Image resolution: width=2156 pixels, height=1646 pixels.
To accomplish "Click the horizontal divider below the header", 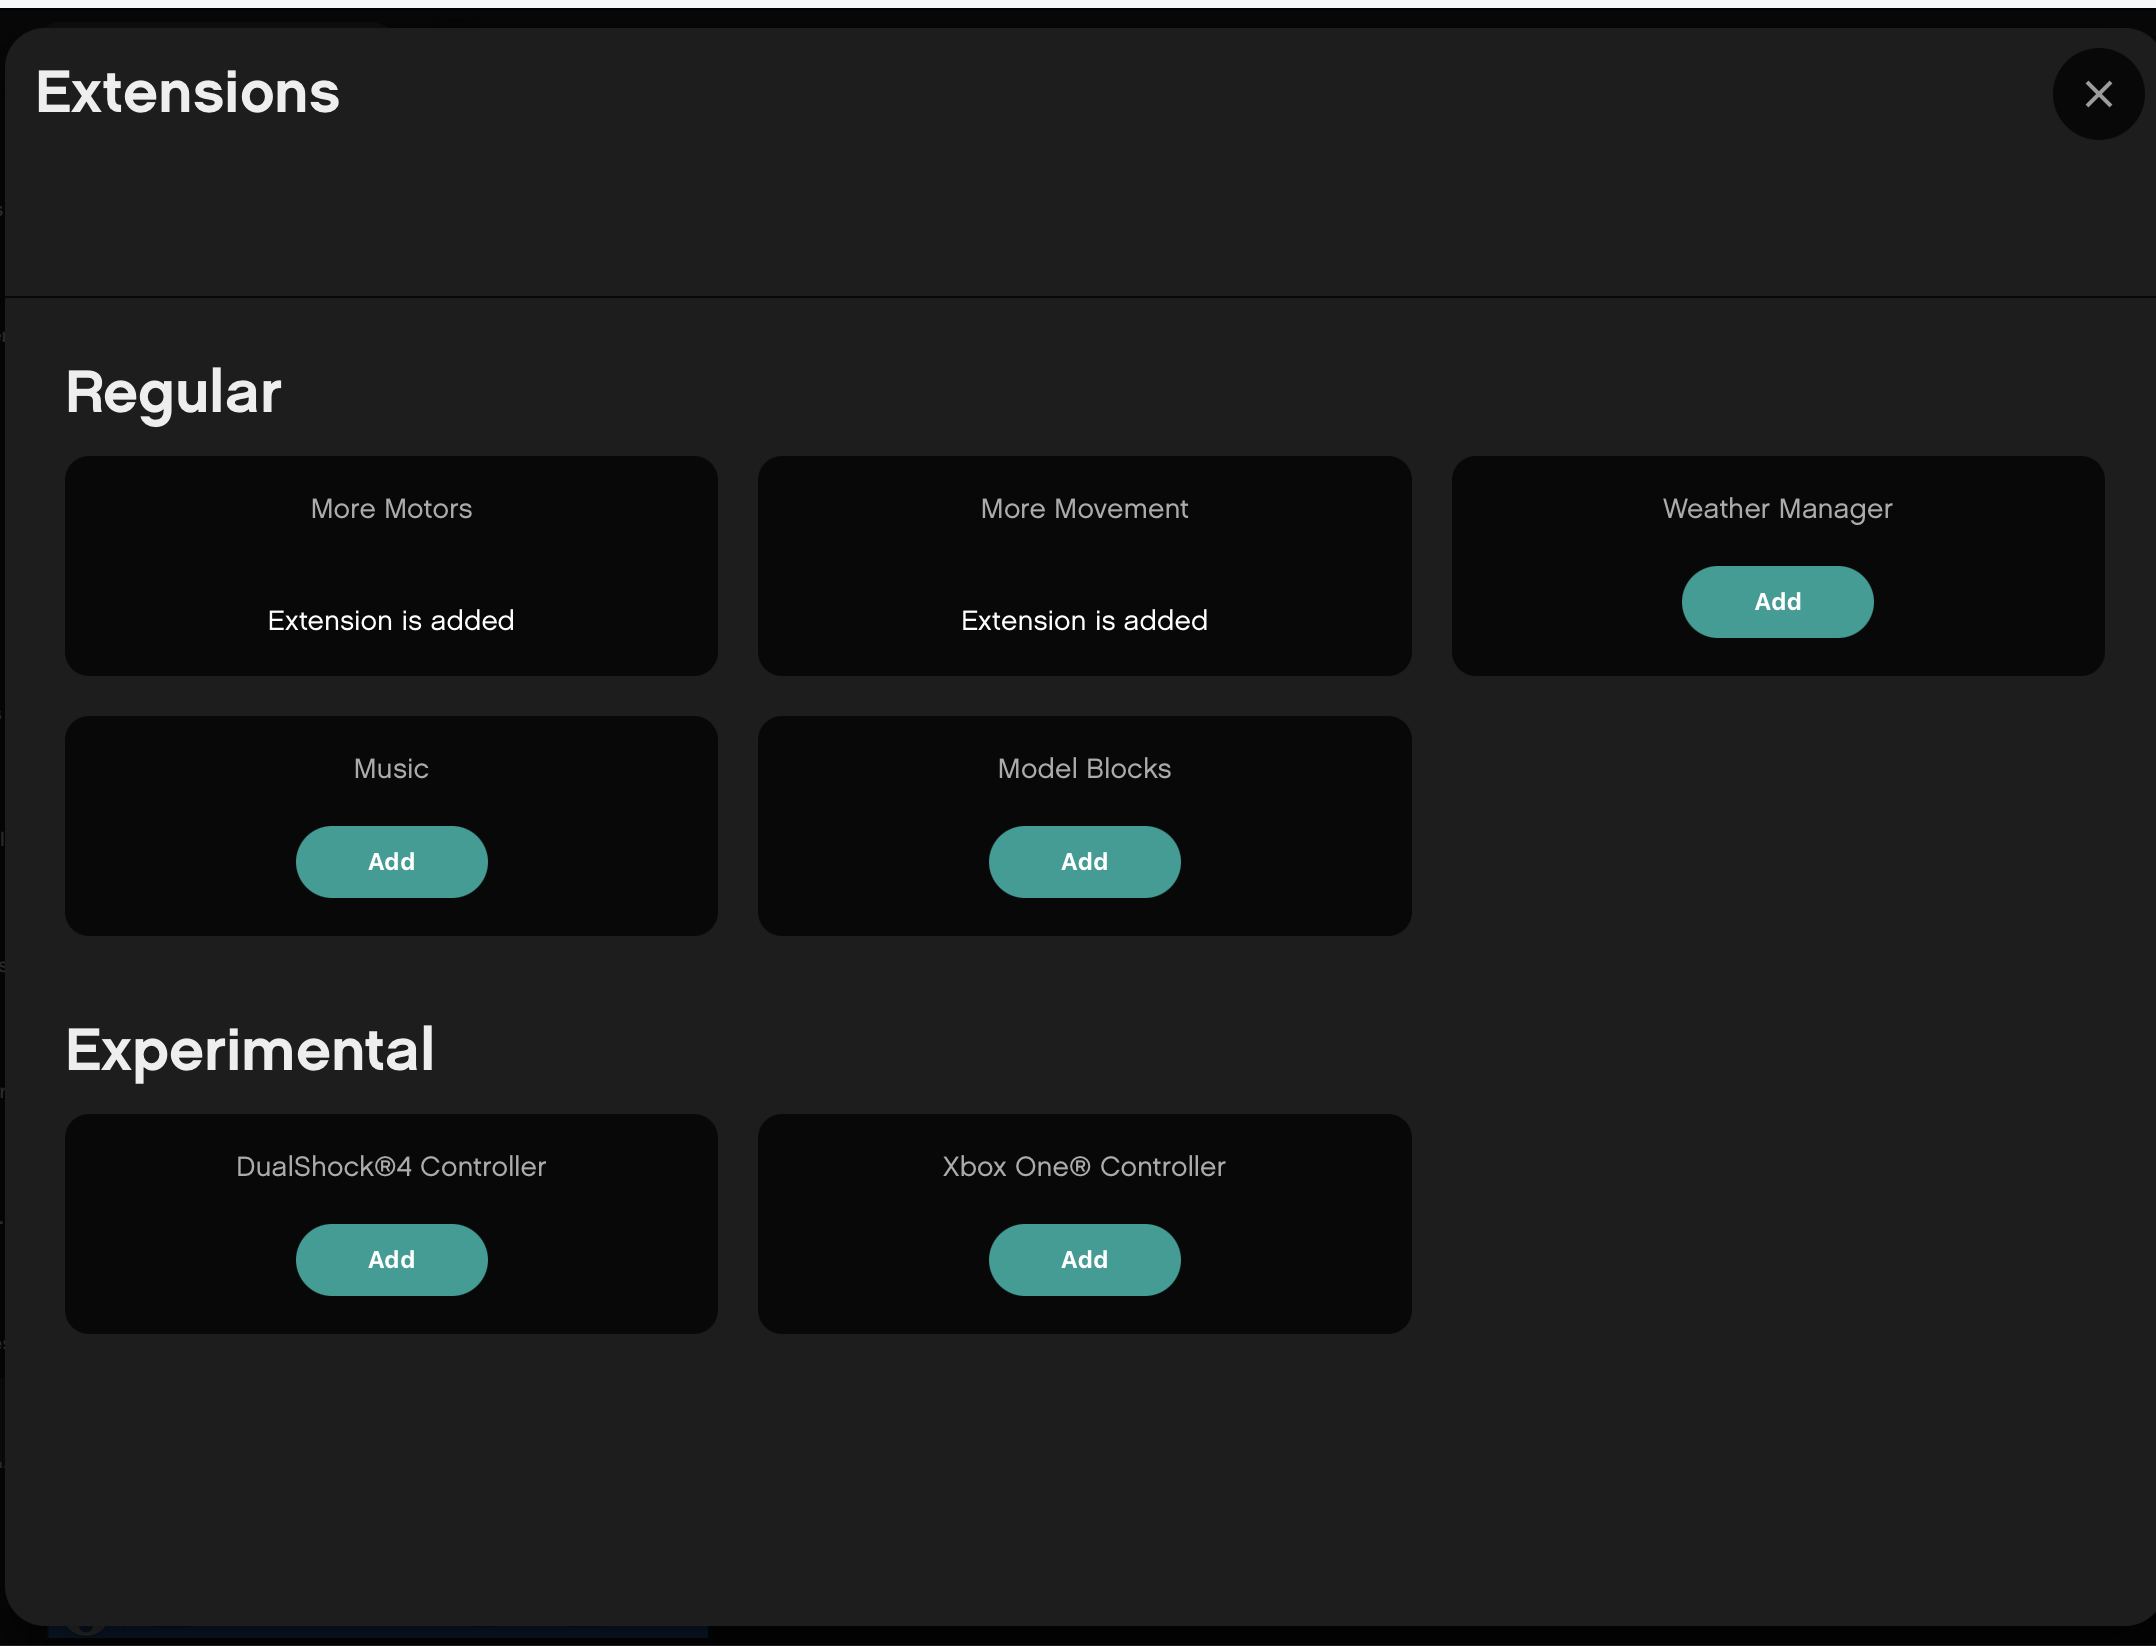I will point(1078,297).
